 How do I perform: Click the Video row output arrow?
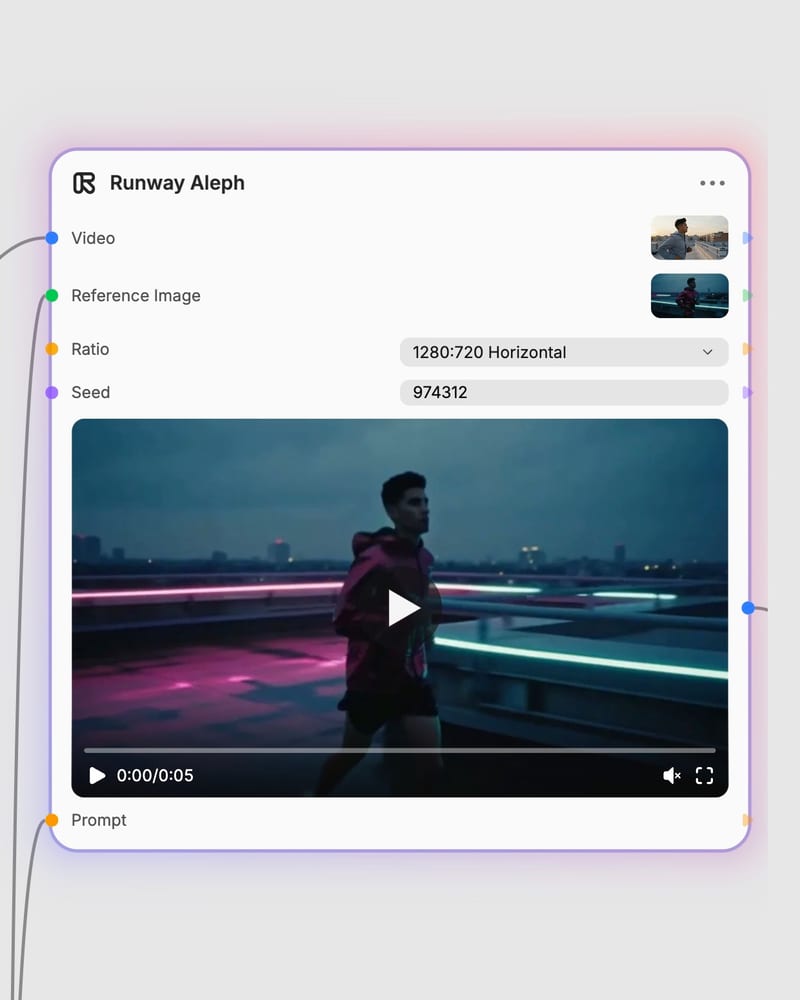748,238
